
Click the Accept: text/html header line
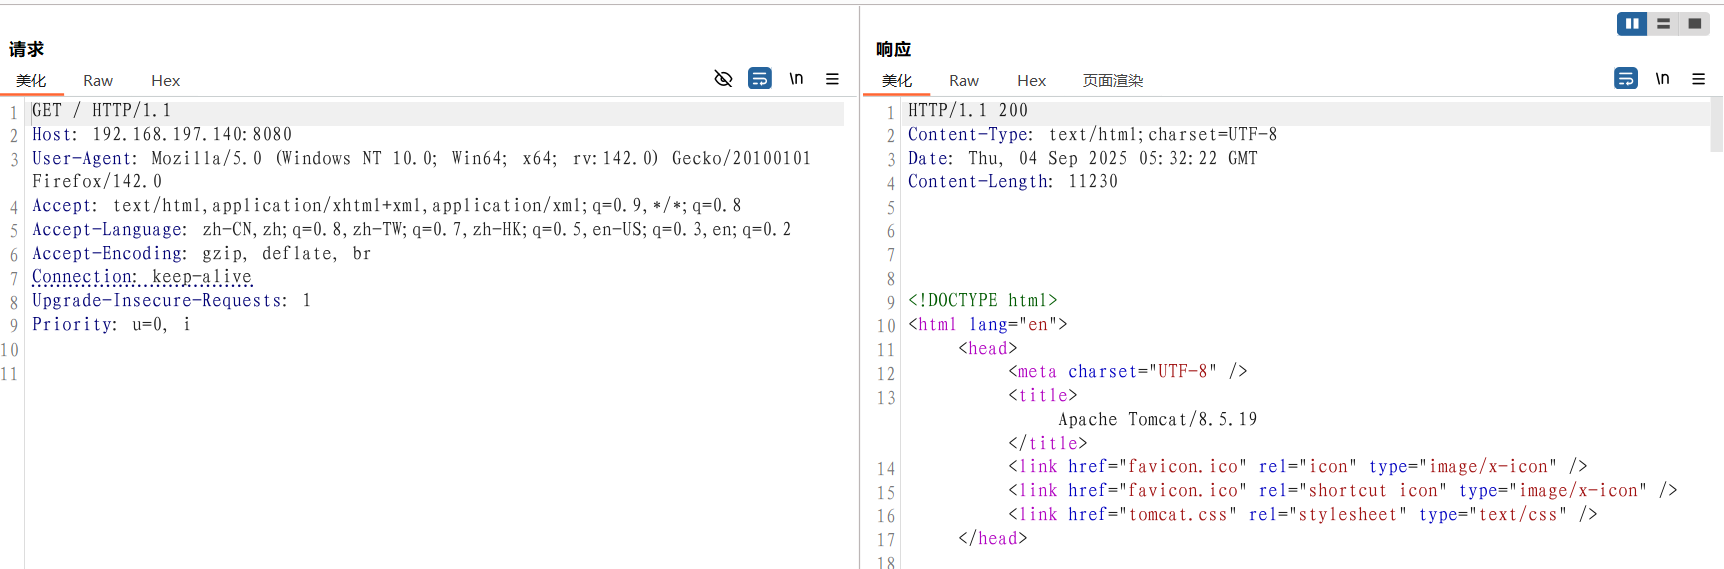[x=387, y=206]
